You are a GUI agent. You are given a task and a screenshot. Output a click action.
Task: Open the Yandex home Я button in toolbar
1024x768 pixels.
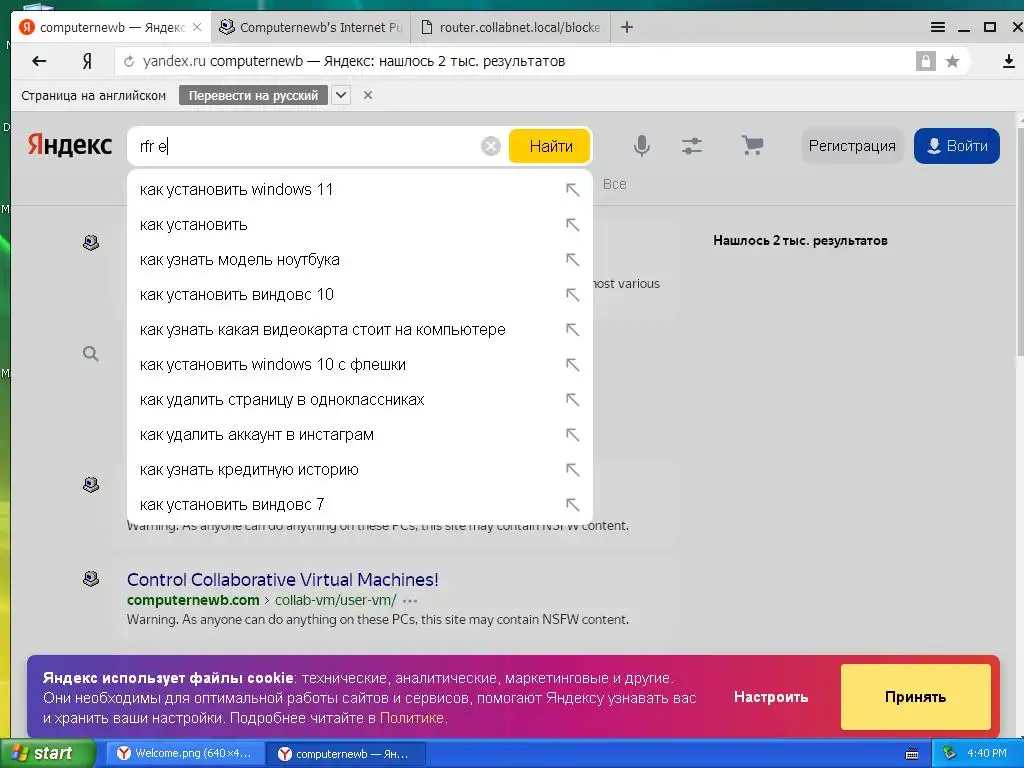pos(87,61)
